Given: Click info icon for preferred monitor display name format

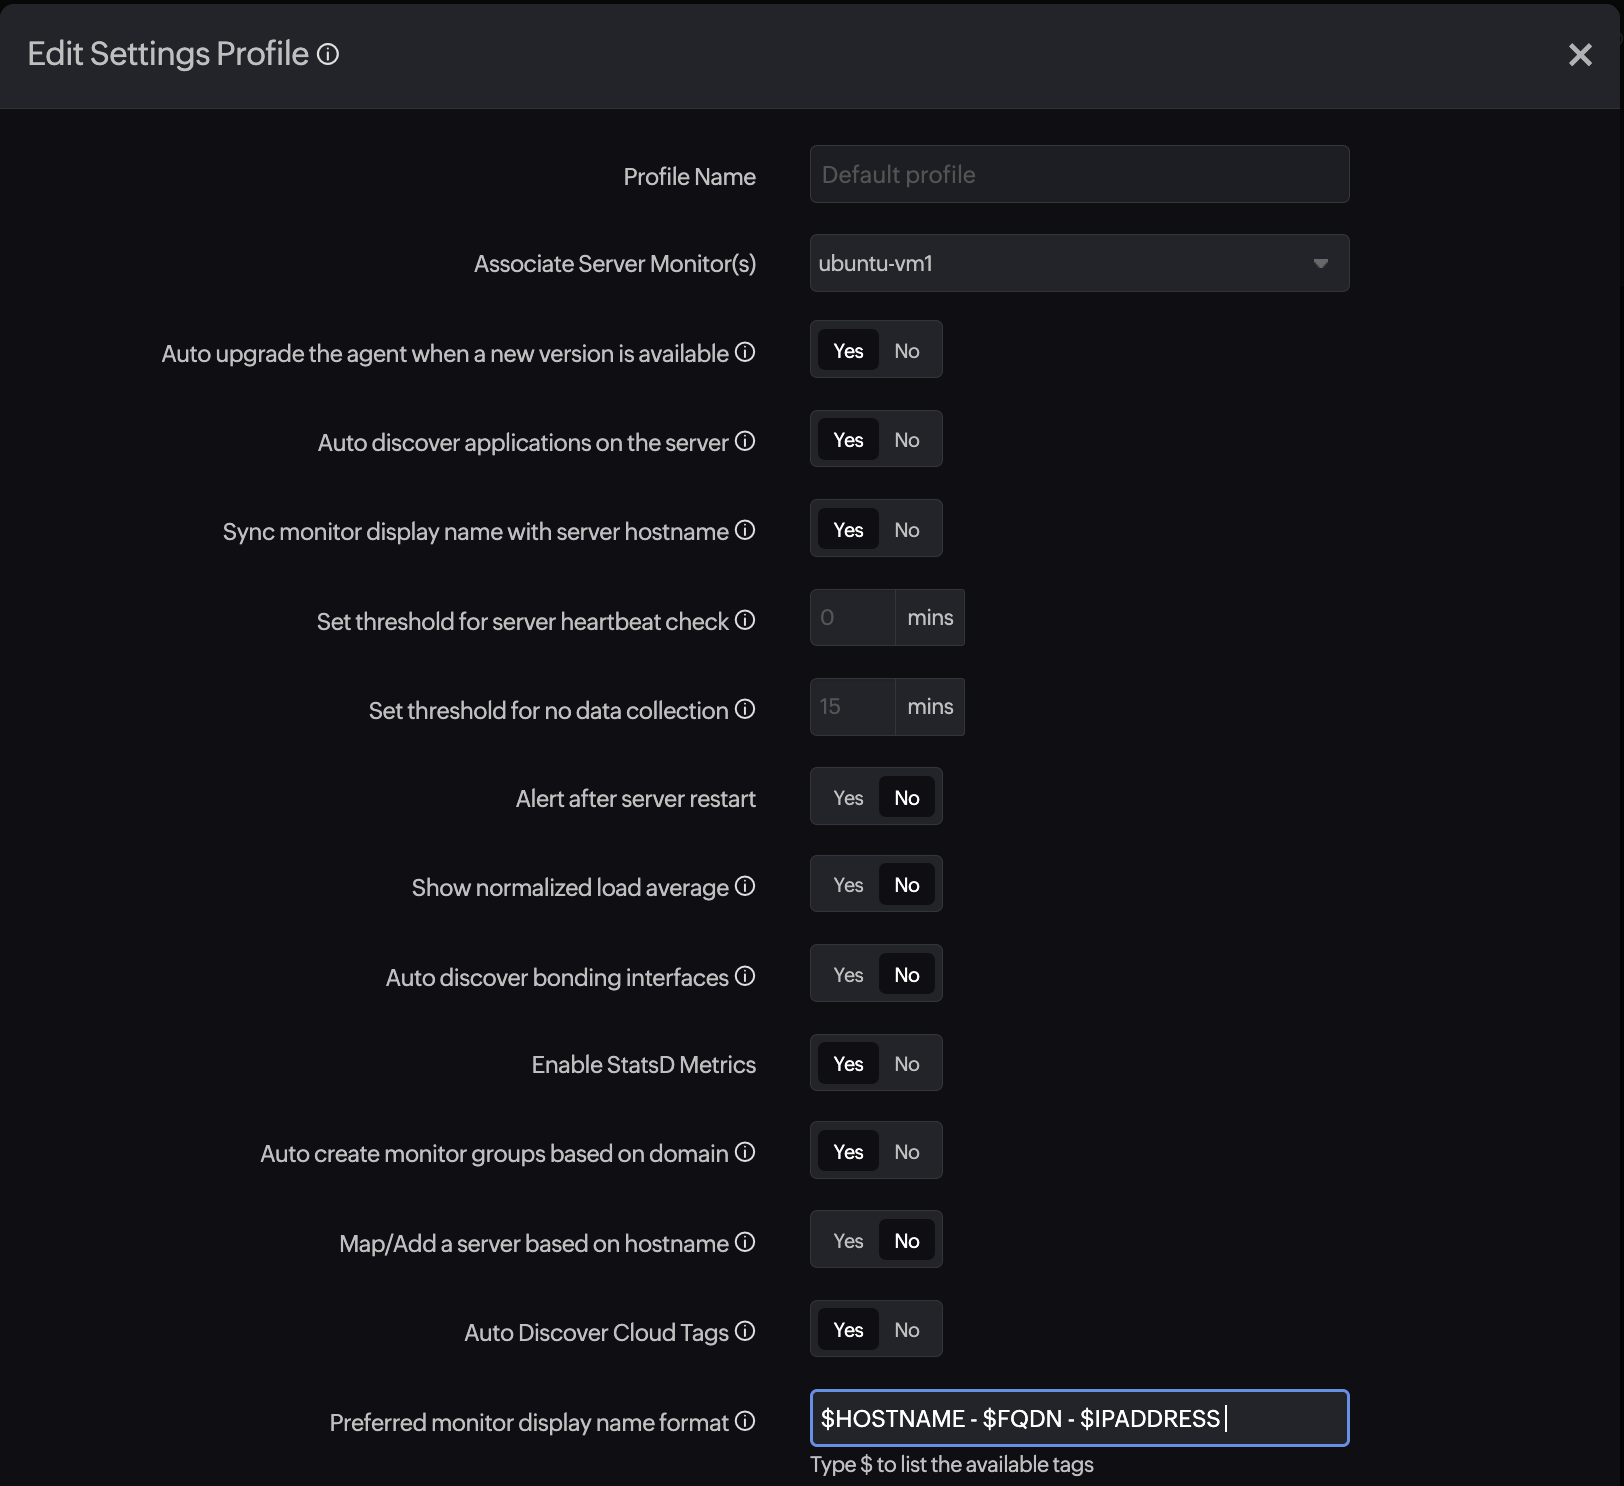Looking at the screenshot, I should tap(745, 1422).
